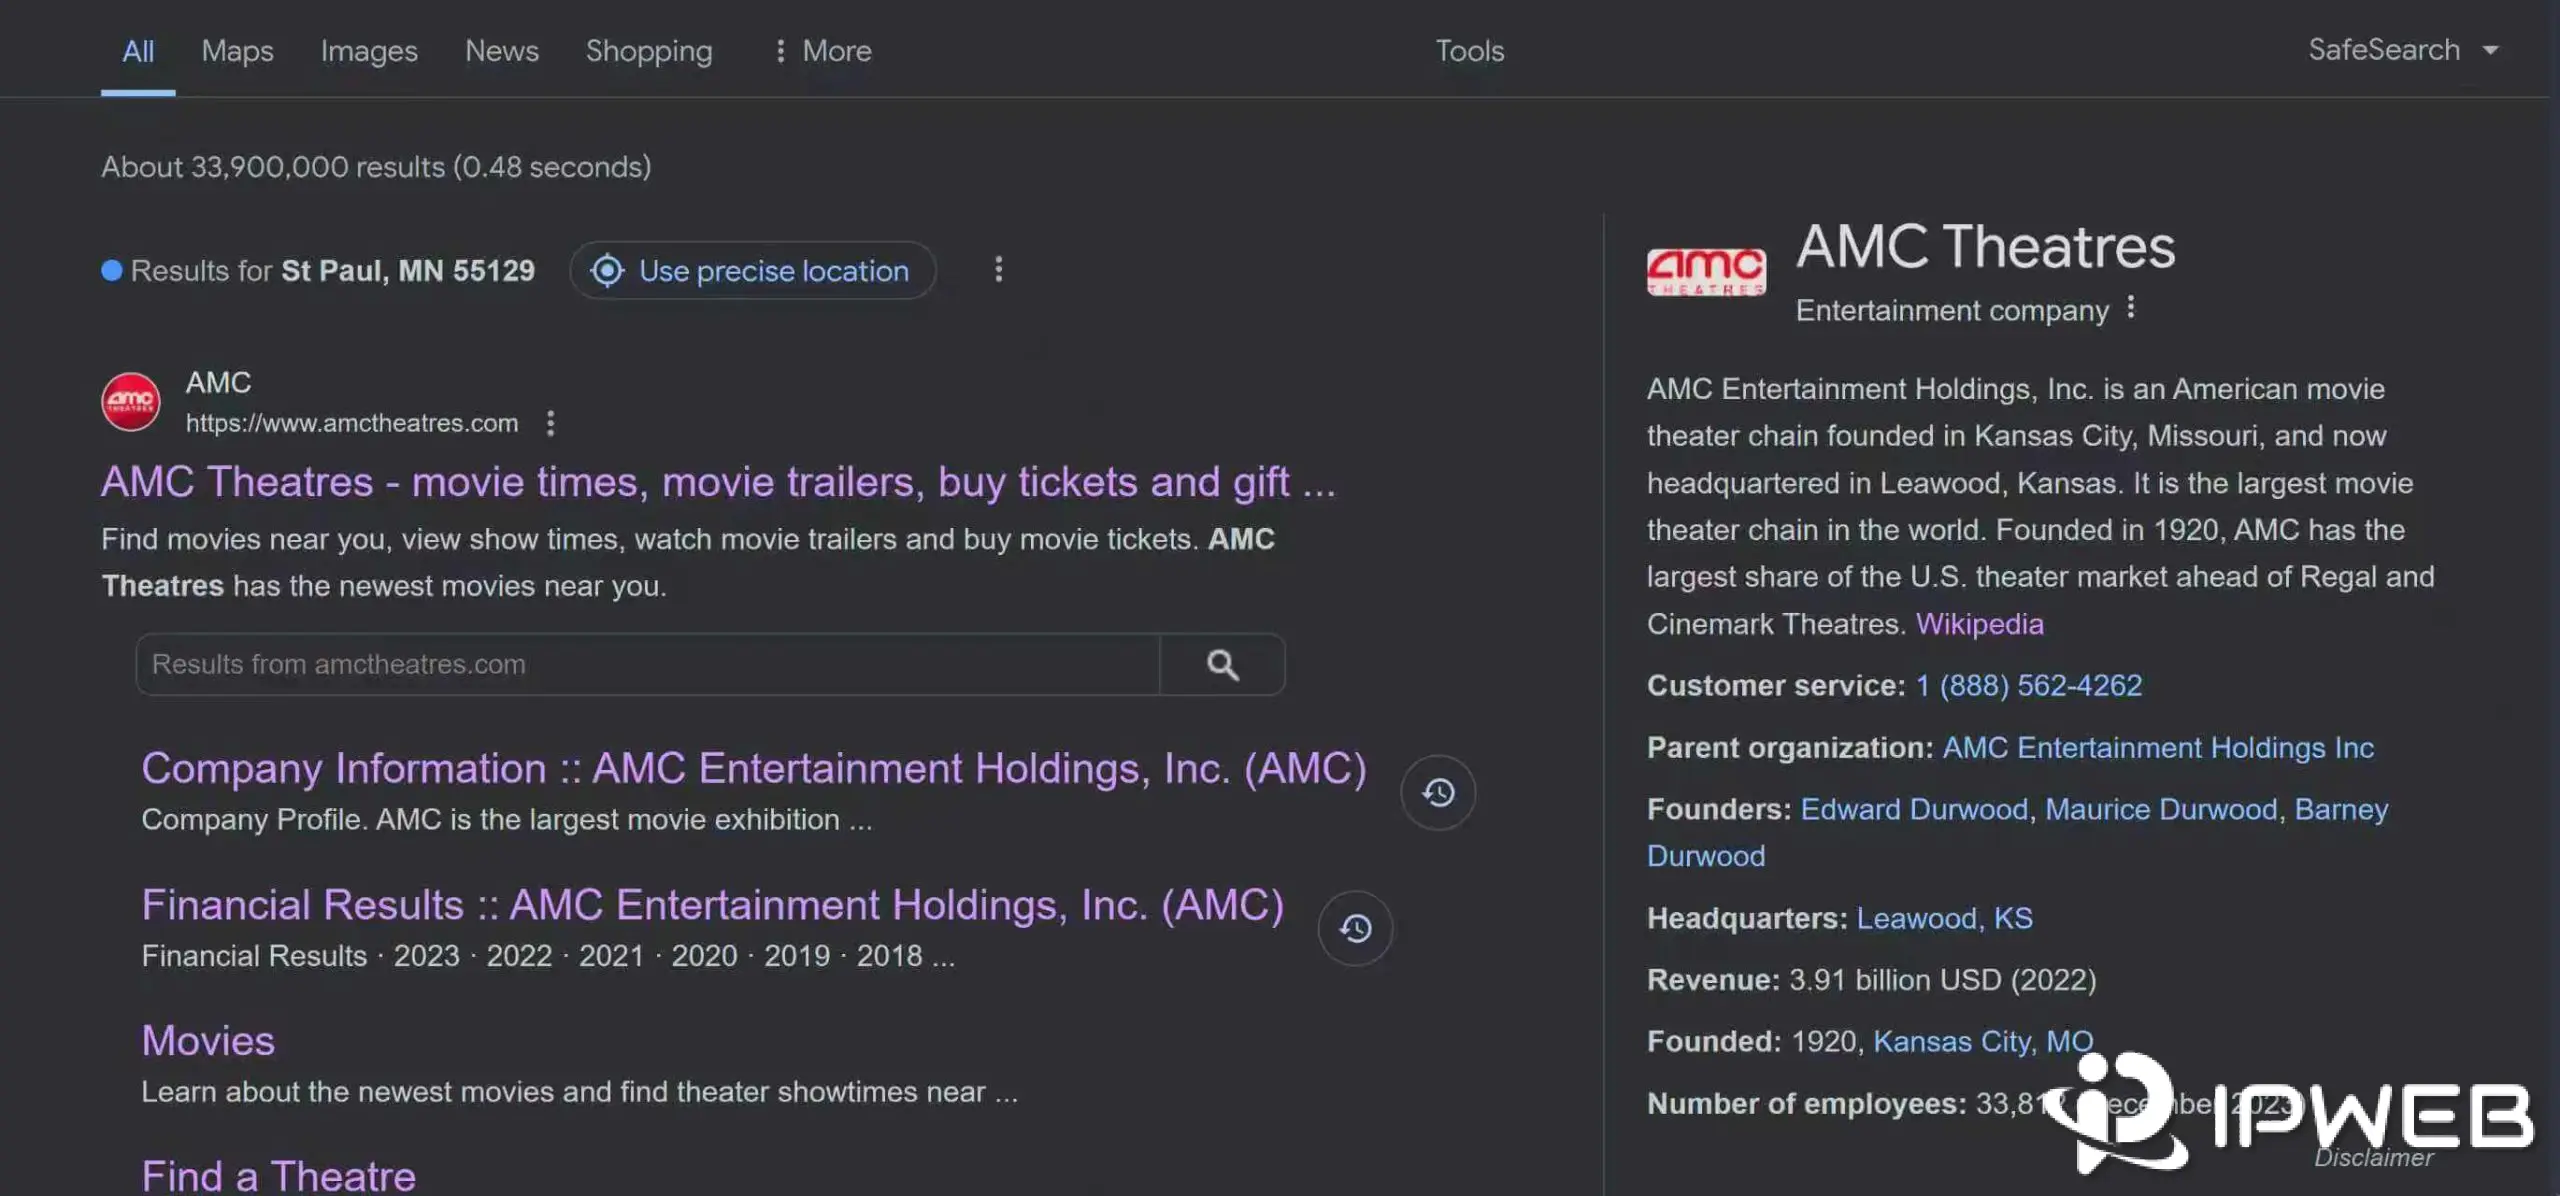The image size is (2560, 1196).
Task: Click the AMC Theatres logo in knowledge panel
Action: pos(1706,272)
